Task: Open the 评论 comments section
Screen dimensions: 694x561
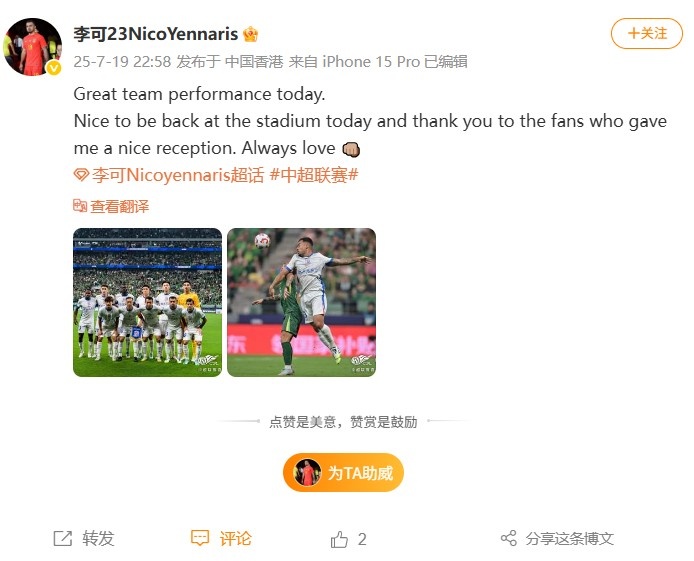Action: [235, 538]
